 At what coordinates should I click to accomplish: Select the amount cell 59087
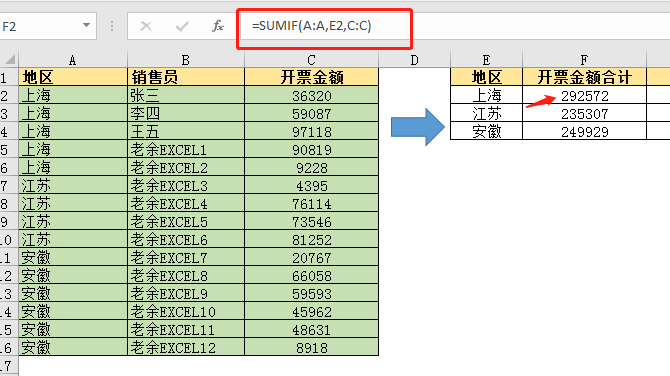[x=311, y=113]
